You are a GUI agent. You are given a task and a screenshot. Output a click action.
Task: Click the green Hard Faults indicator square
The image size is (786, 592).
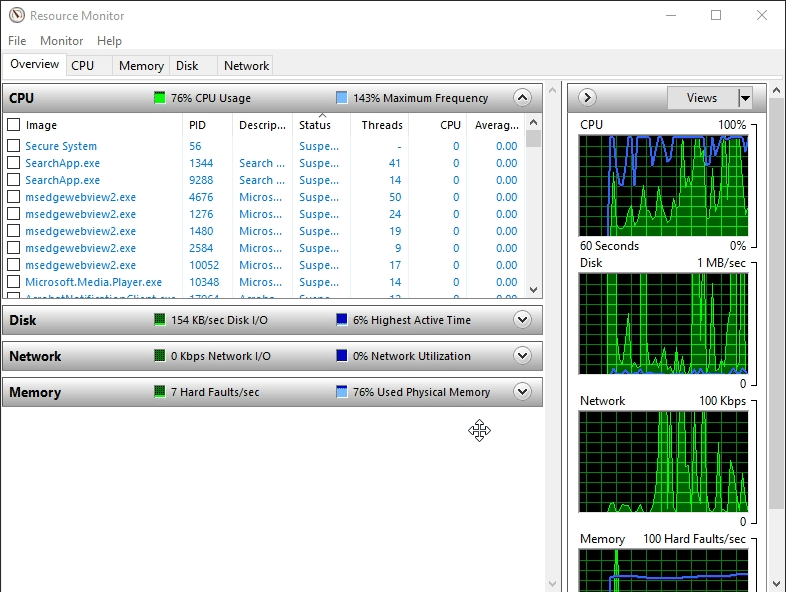click(x=159, y=392)
